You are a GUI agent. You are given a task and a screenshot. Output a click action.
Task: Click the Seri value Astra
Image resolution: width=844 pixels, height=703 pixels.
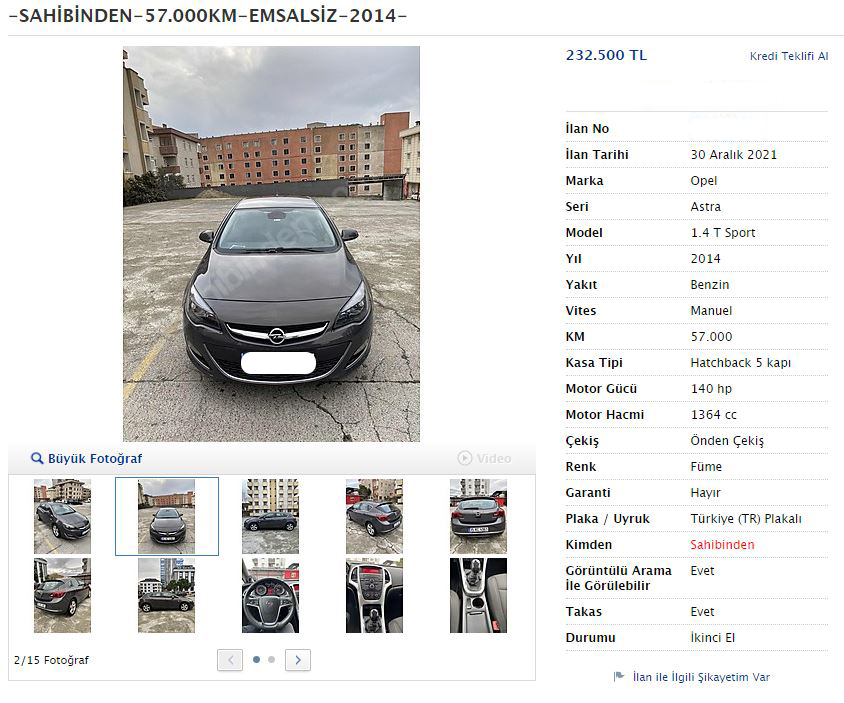705,207
